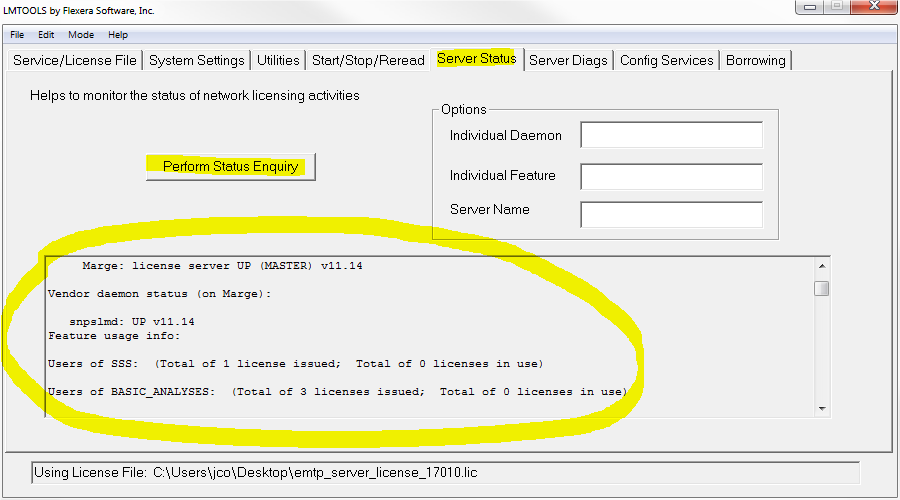Go to the Start/Stop/Reread tab
The image size is (900, 500).
click(x=368, y=60)
